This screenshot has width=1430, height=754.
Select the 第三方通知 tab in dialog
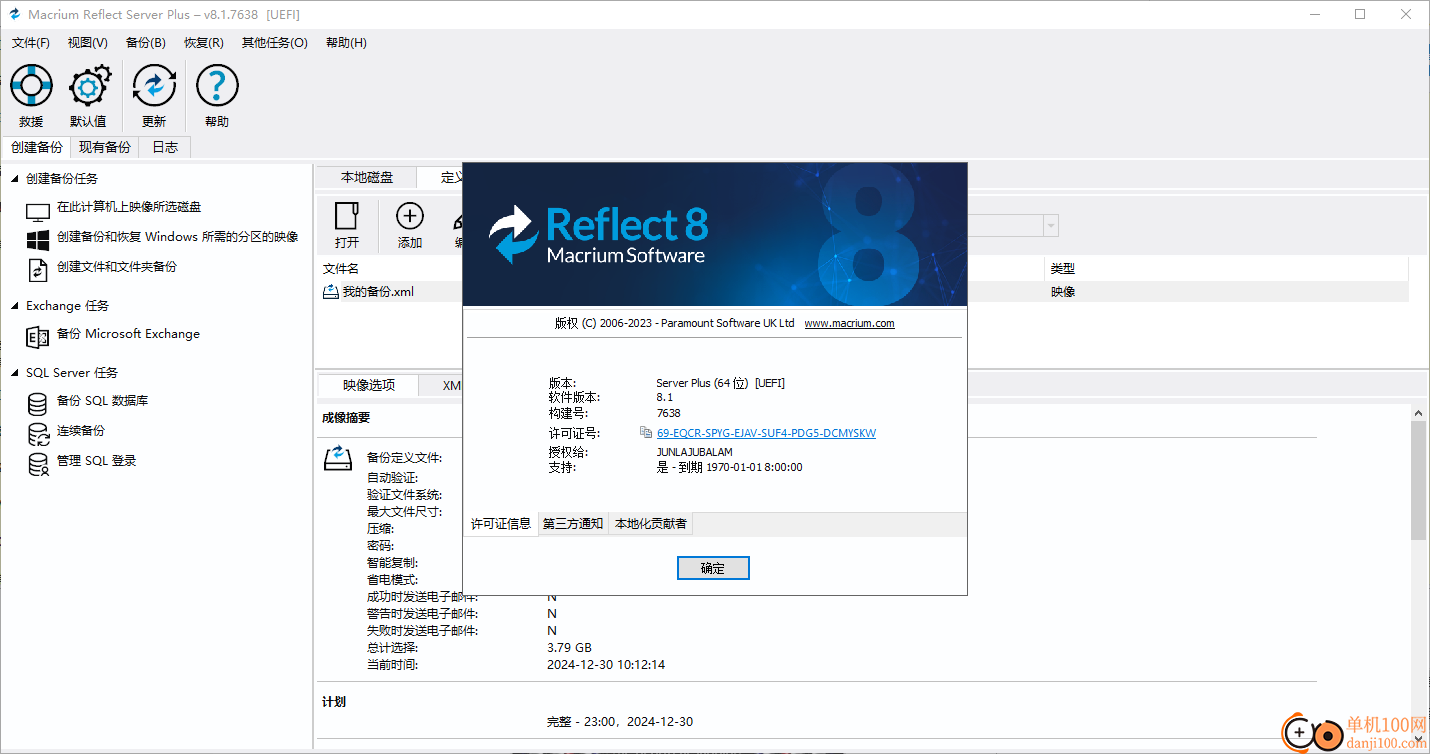click(x=573, y=524)
